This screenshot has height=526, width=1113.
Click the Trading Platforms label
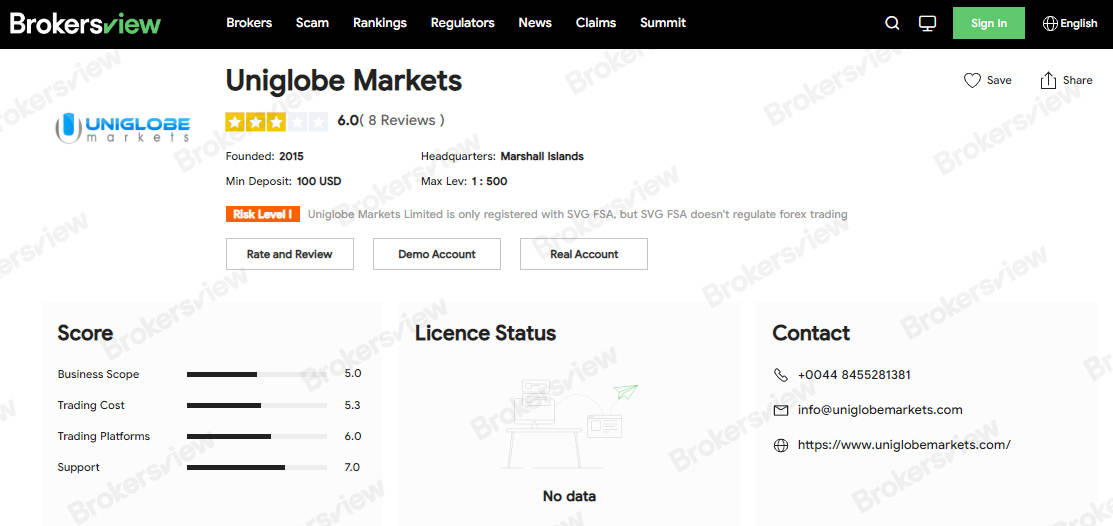[x=104, y=437]
